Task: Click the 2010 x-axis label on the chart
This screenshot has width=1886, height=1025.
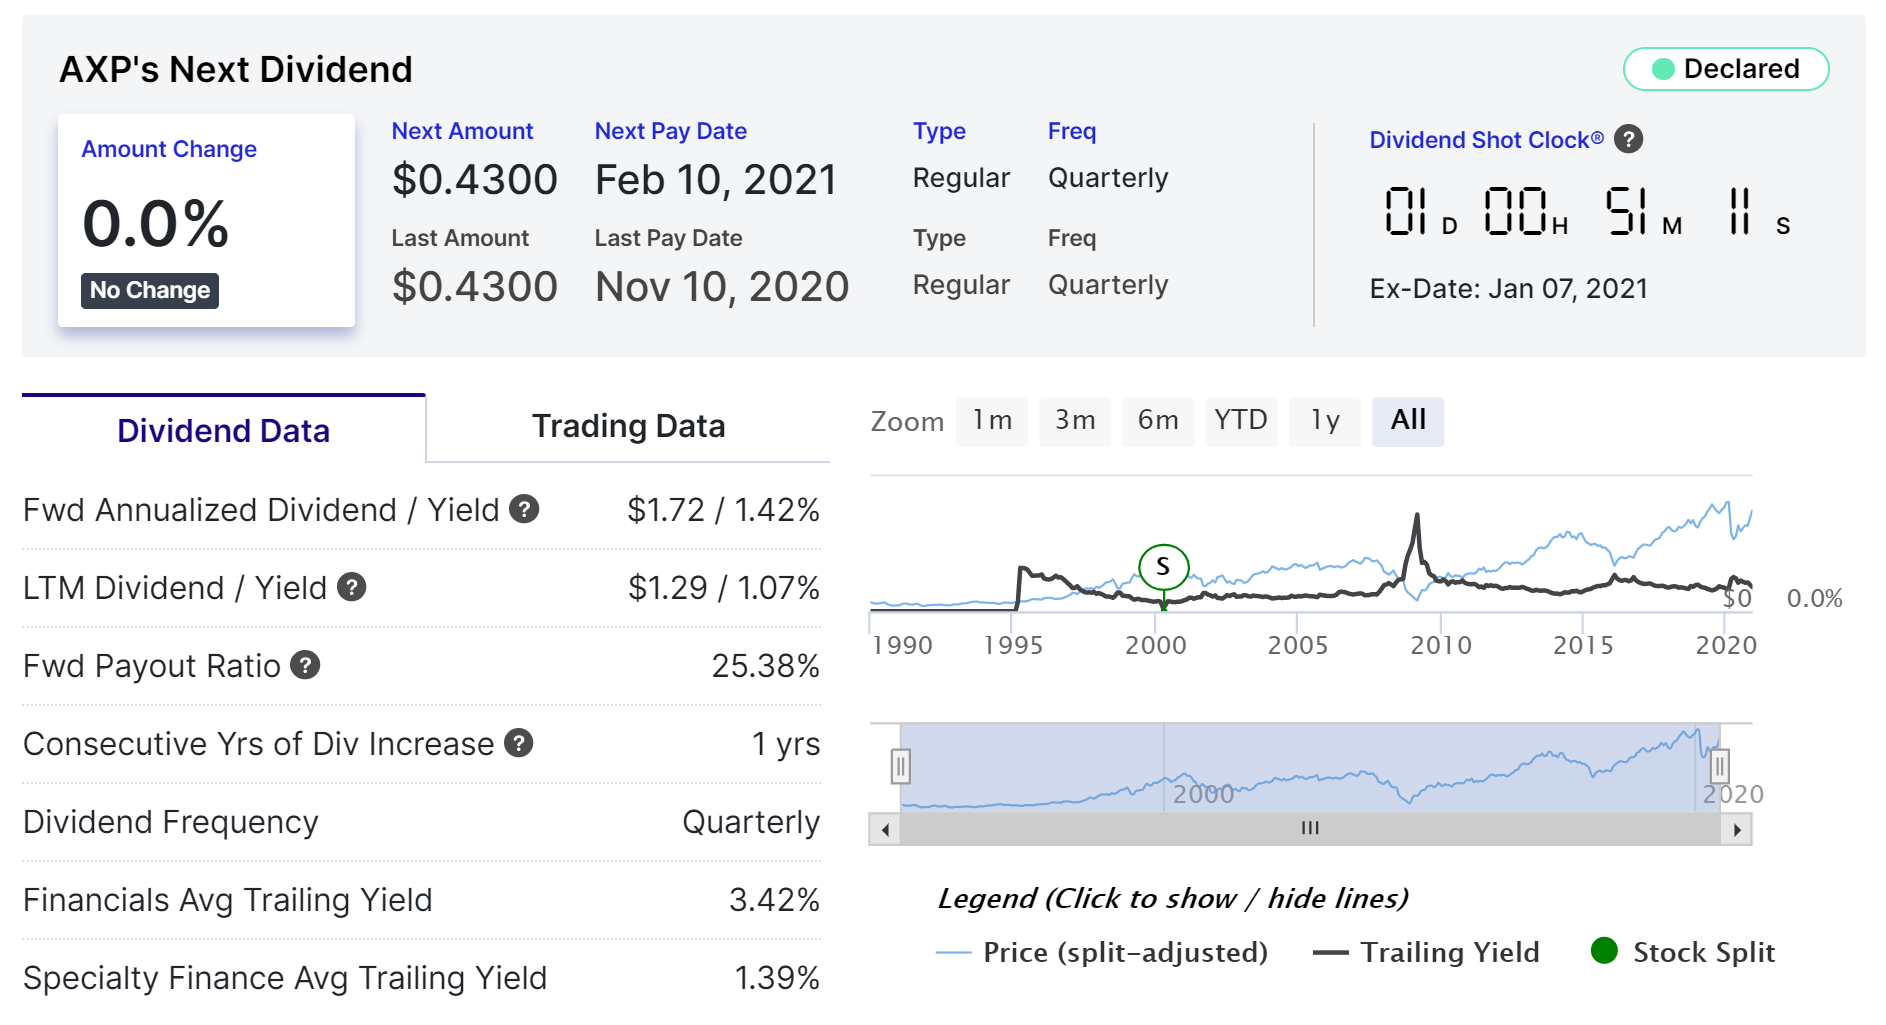Action: click(x=1441, y=645)
